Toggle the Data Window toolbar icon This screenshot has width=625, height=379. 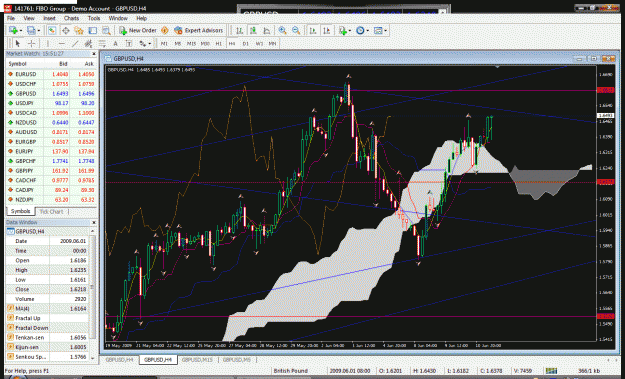[65, 30]
